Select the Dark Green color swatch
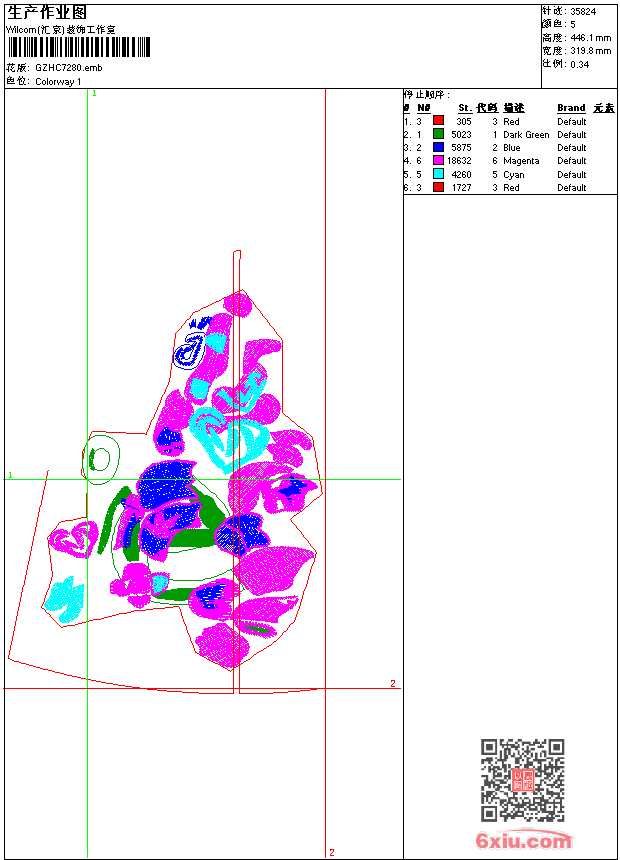 coord(438,134)
